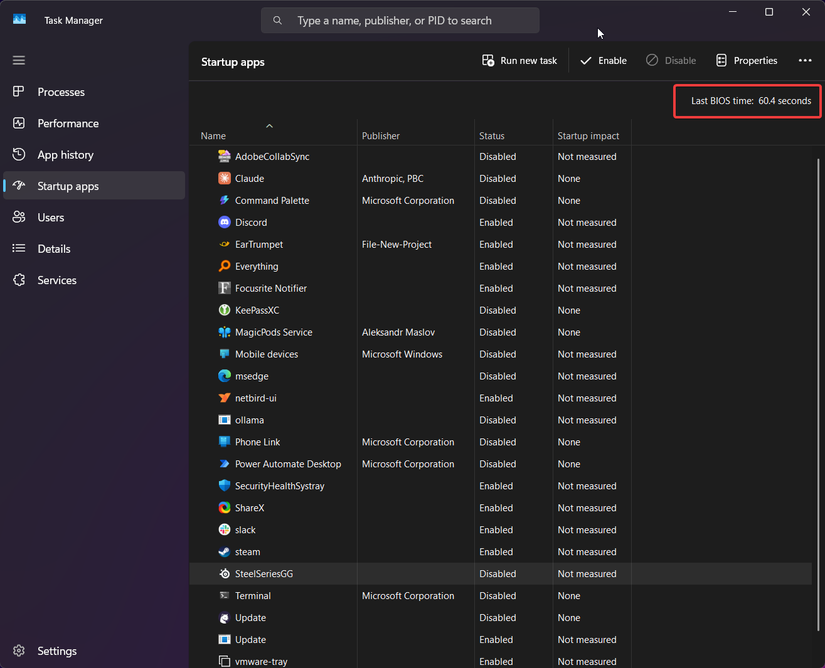Select the Everything search icon
Image resolution: width=825 pixels, height=668 pixels.
225,266
